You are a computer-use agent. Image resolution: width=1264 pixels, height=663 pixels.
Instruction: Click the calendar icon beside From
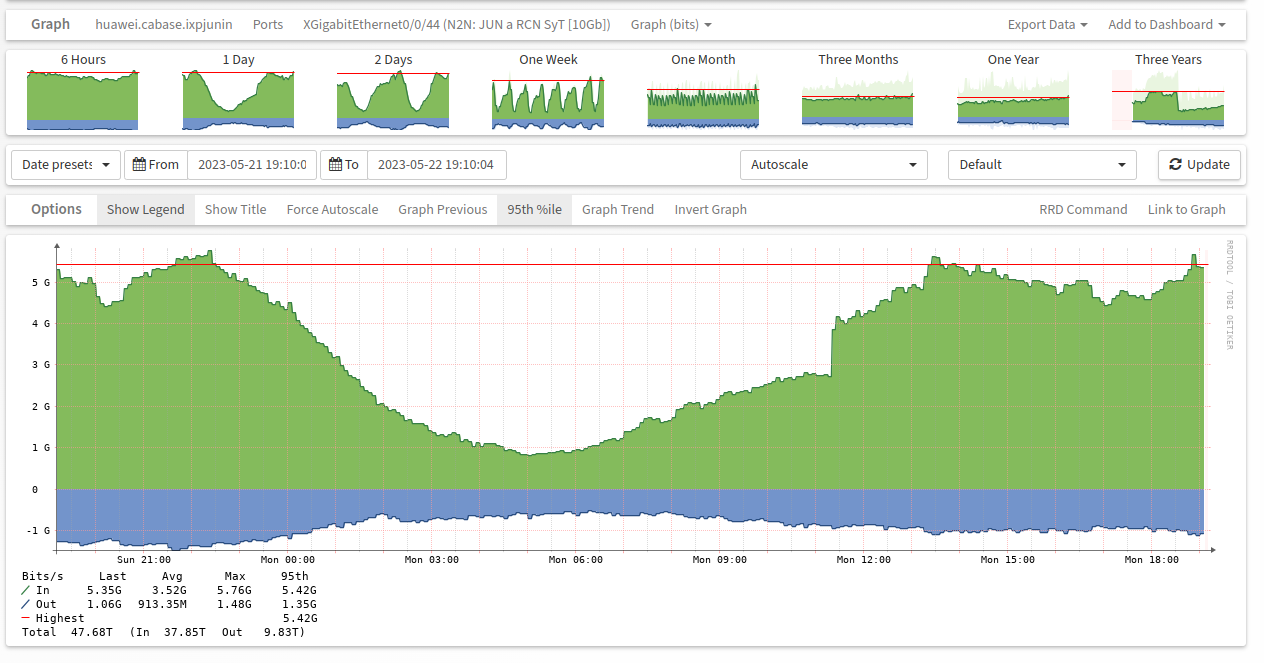tap(140, 165)
